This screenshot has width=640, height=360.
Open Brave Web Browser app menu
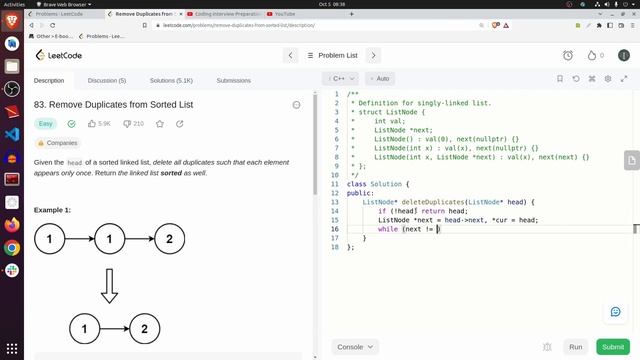click(x=64, y=4)
